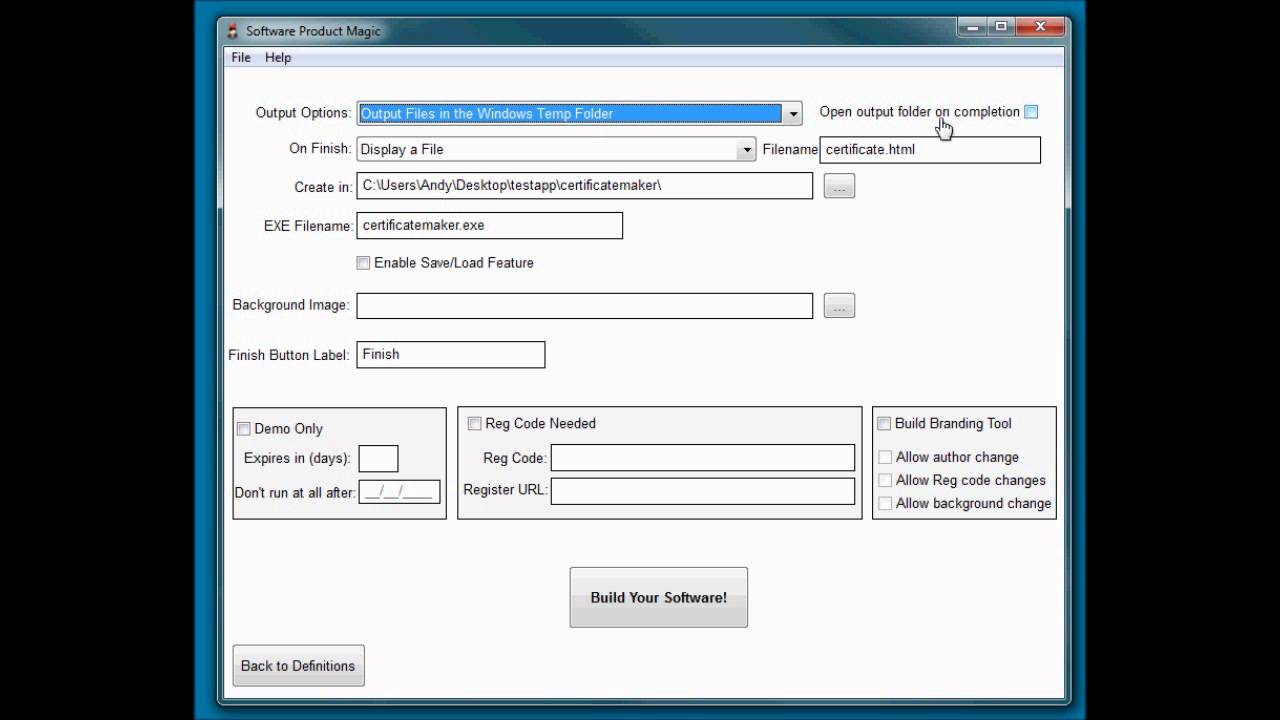This screenshot has width=1280, height=720.
Task: Click the Expires in (days) field
Action: tap(378, 459)
